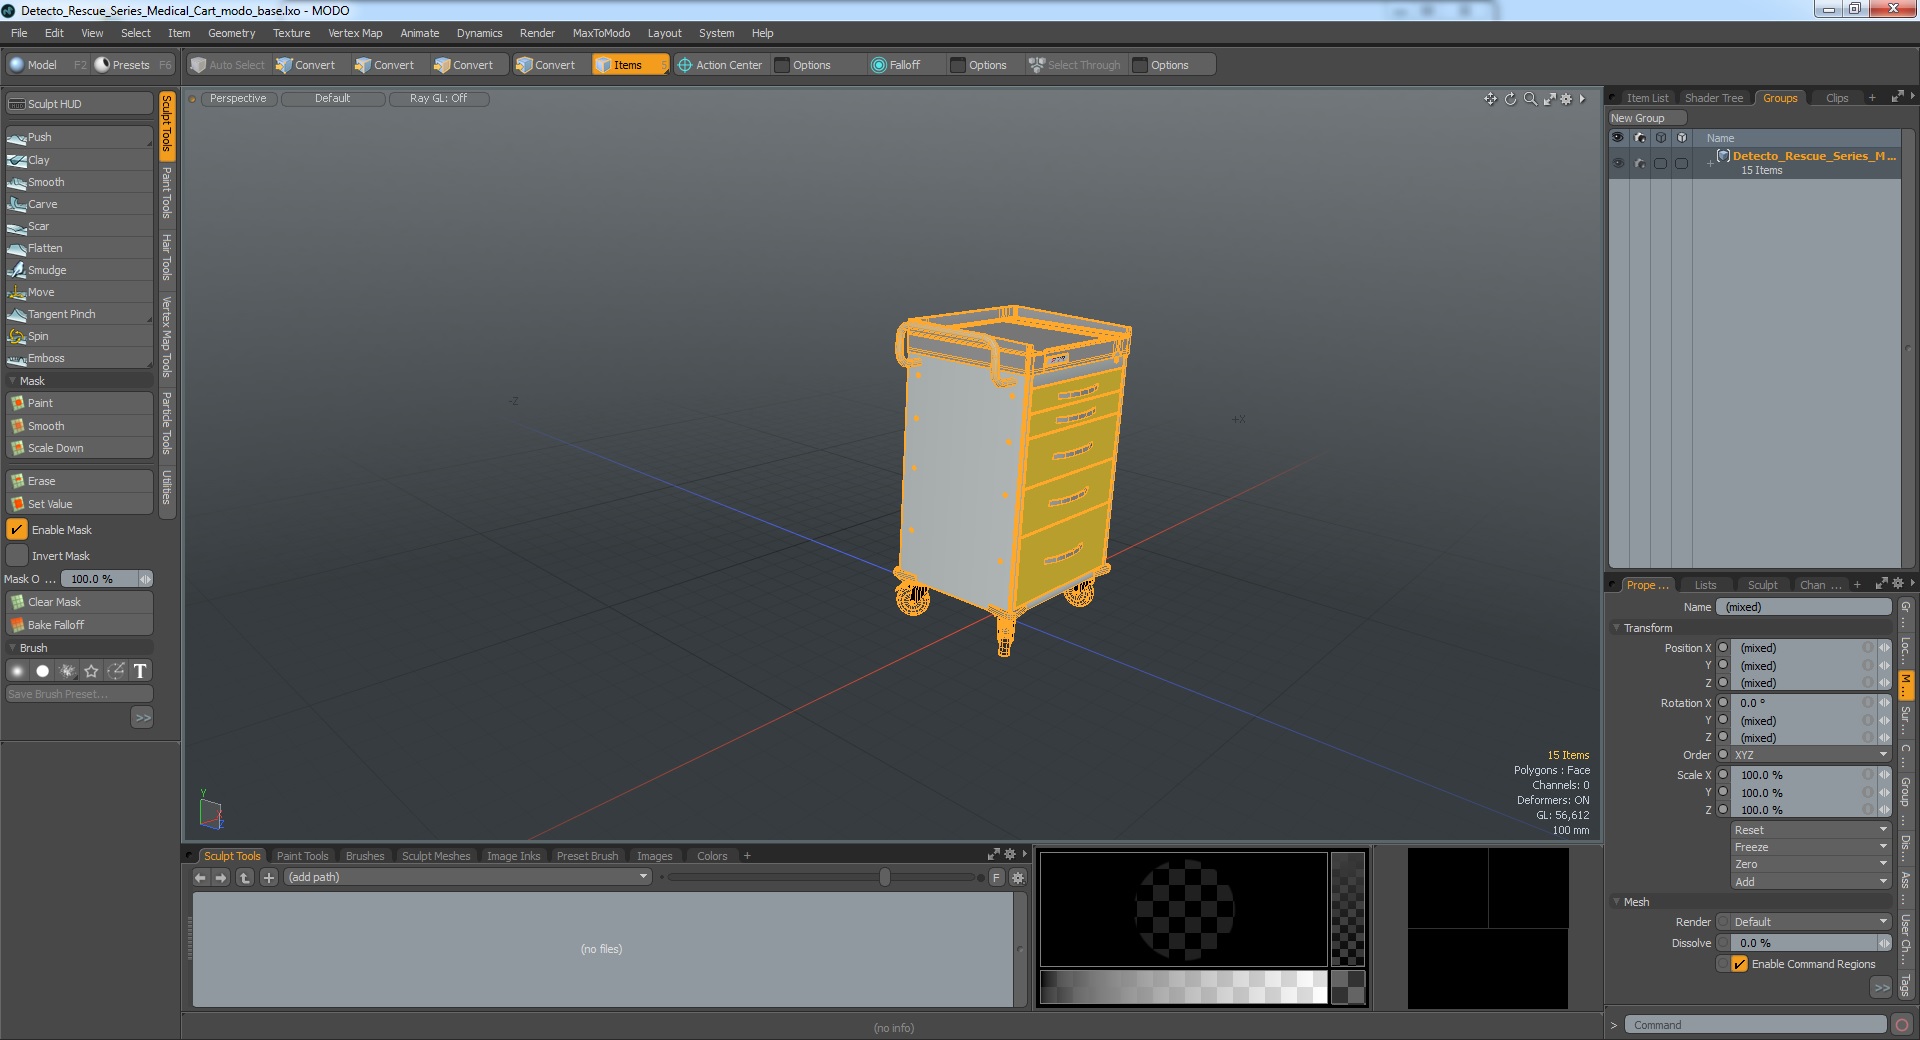The image size is (1920, 1040).
Task: Select the Spin sculpt tool
Action: click(79, 336)
